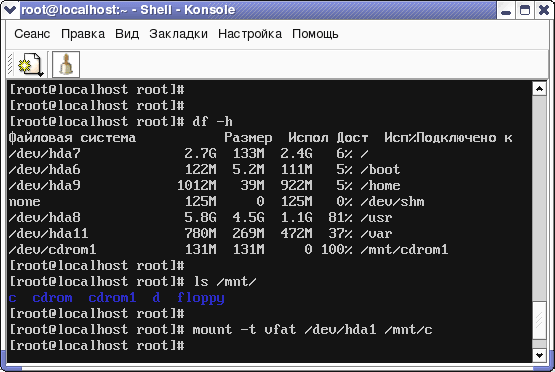555x372 pixels.
Task: Click the toolbar drag handle
Action: pyautogui.click(x=10, y=64)
